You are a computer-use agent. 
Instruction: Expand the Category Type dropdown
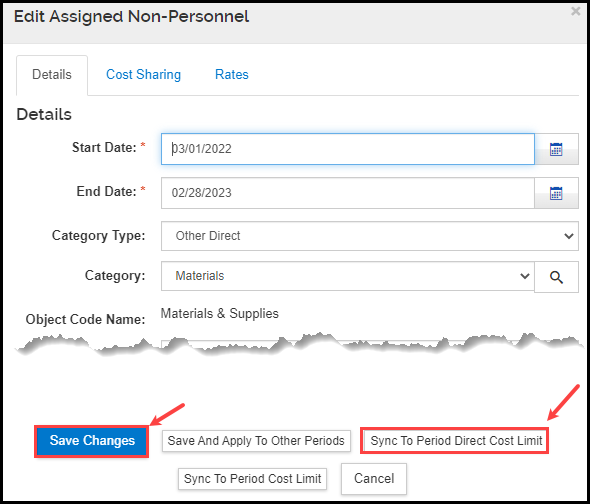(370, 236)
